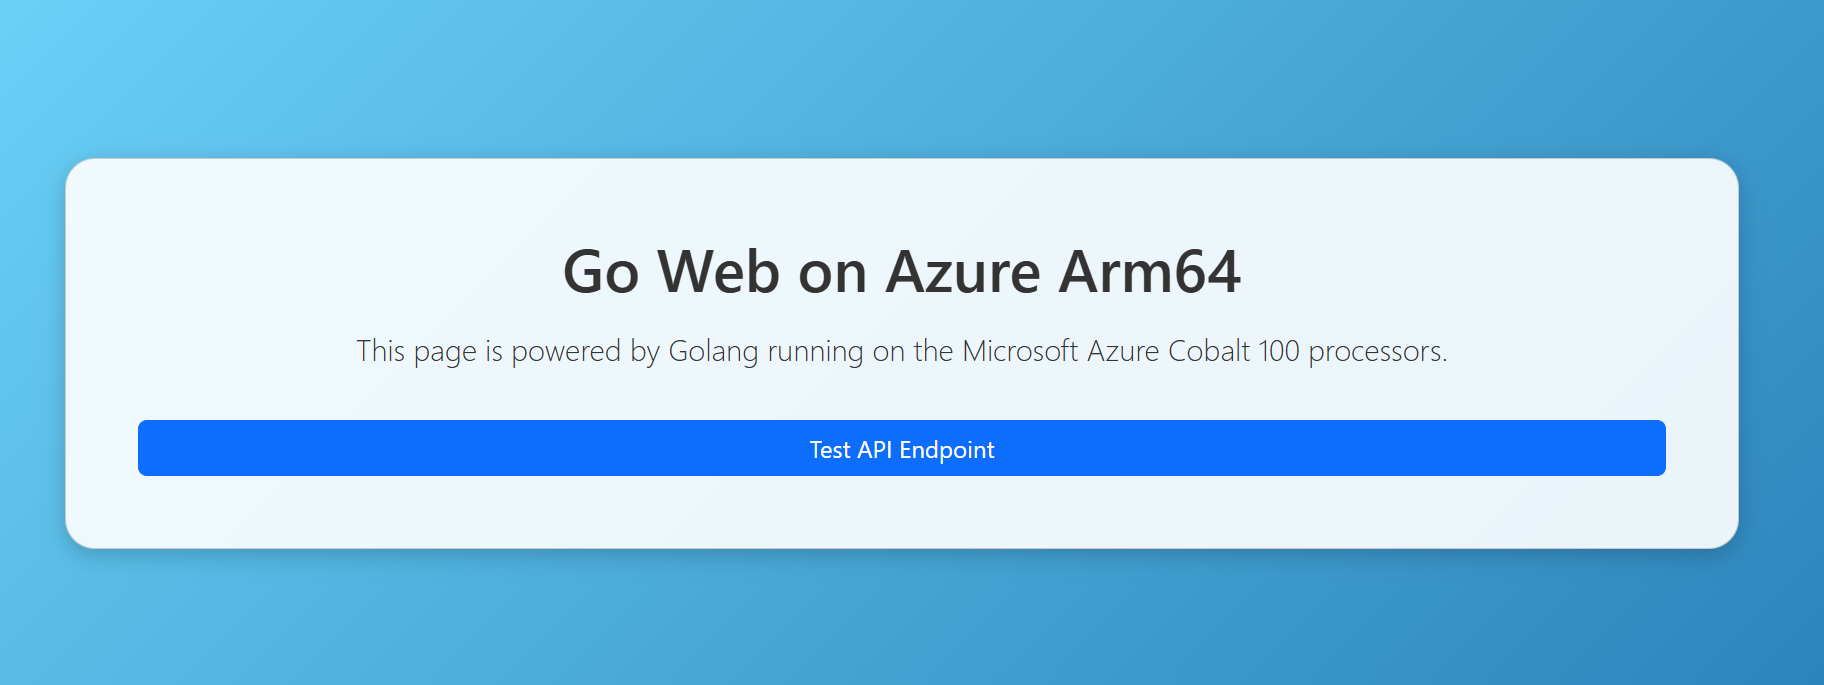The image size is (1824, 685).
Task: Click the word "Microsoft" in the description
Action: click(x=1020, y=352)
